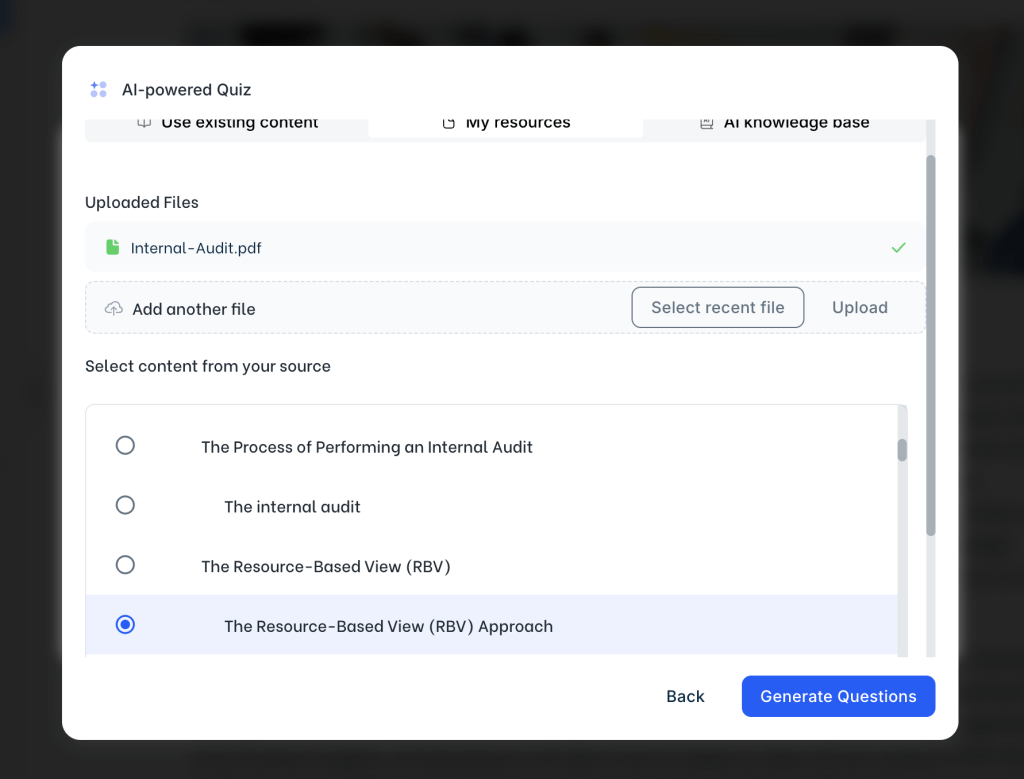Click the book icon on Use existing content
Viewport: 1024px width, 779px height.
click(144, 123)
